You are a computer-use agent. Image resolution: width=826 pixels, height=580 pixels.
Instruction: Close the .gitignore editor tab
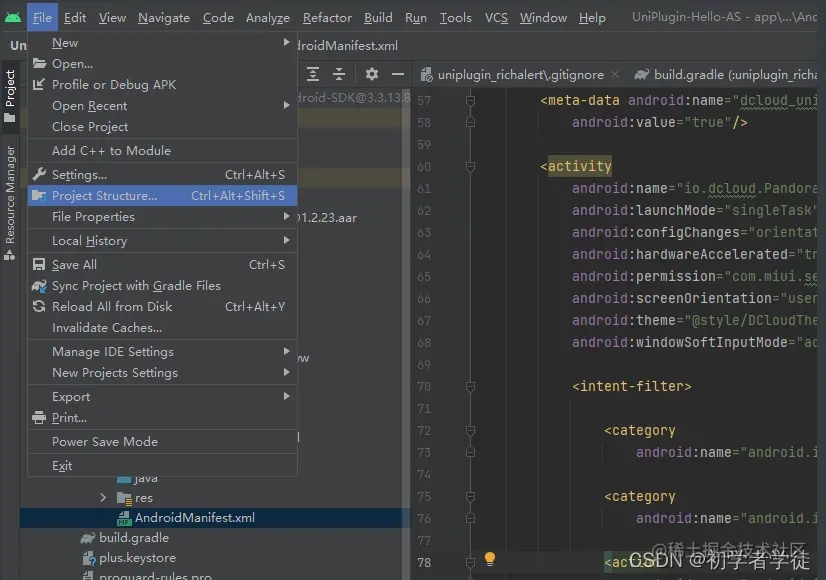click(615, 74)
